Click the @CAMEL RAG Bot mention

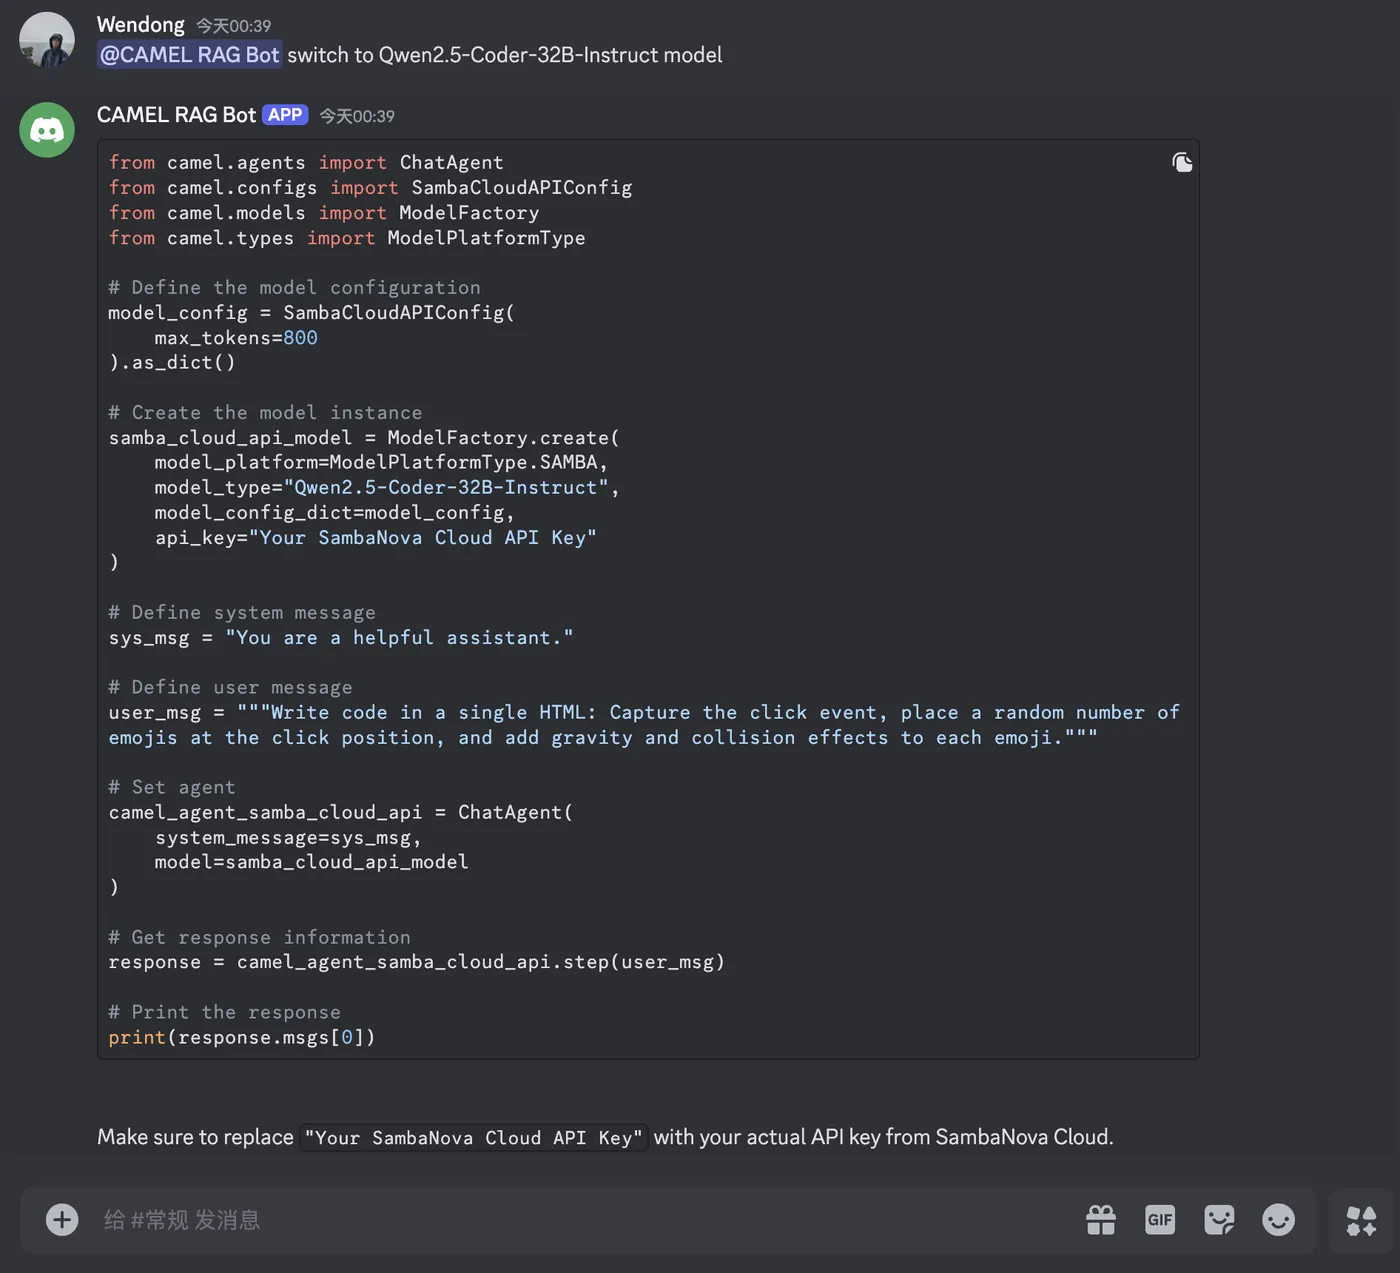pos(190,55)
